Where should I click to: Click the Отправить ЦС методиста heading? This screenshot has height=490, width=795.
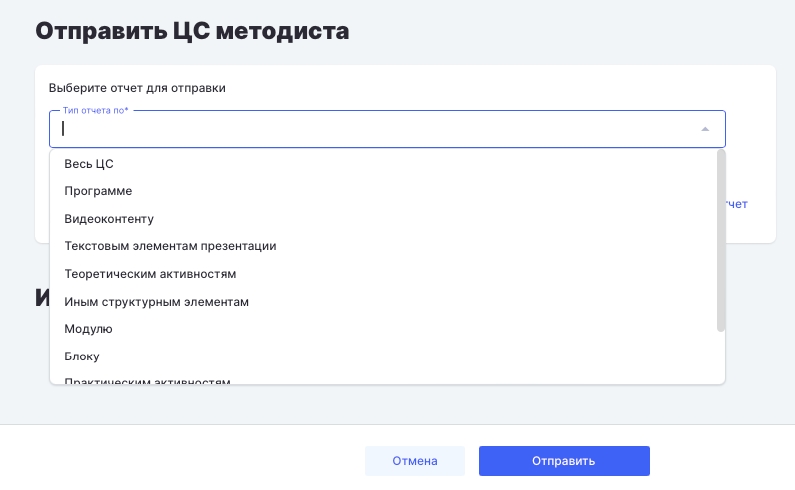[192, 31]
